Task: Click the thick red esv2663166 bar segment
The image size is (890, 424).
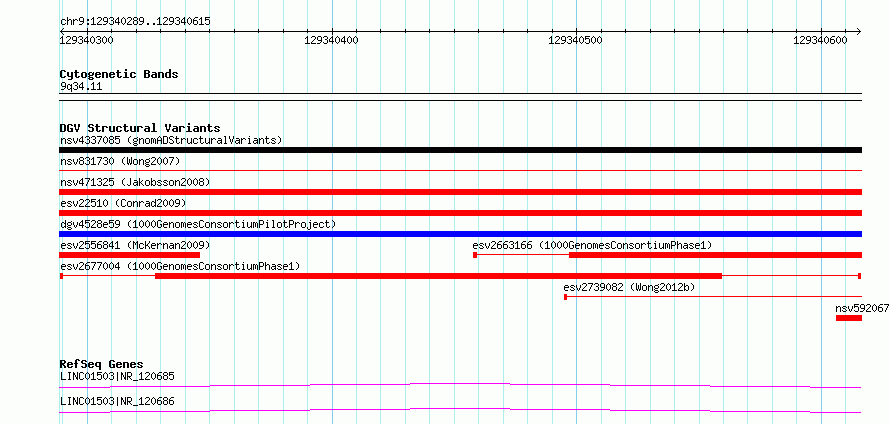Action: point(715,255)
